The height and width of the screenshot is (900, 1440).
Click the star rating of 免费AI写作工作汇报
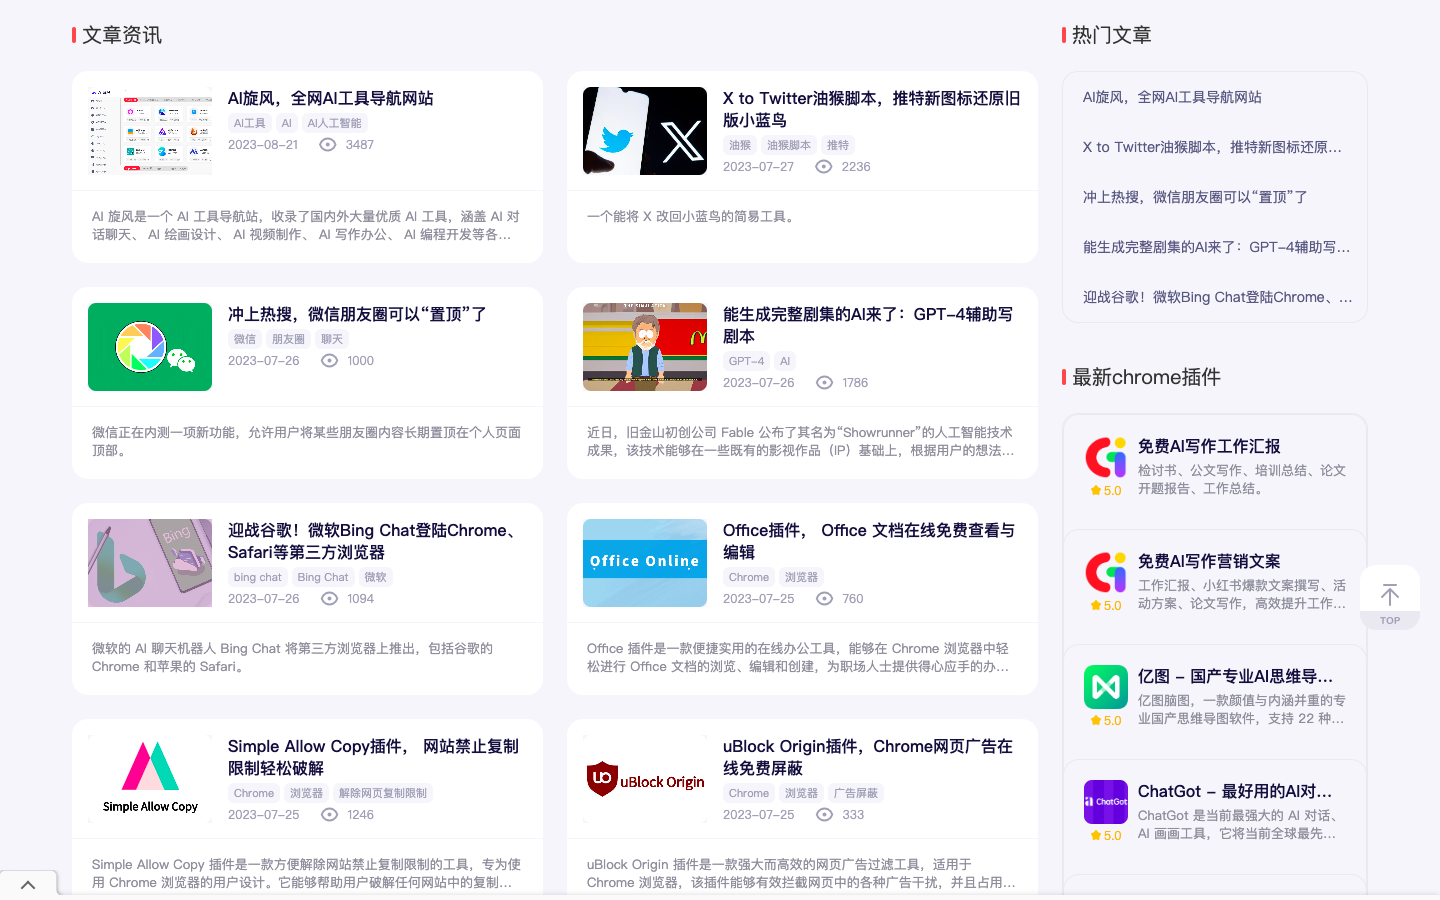click(1106, 491)
